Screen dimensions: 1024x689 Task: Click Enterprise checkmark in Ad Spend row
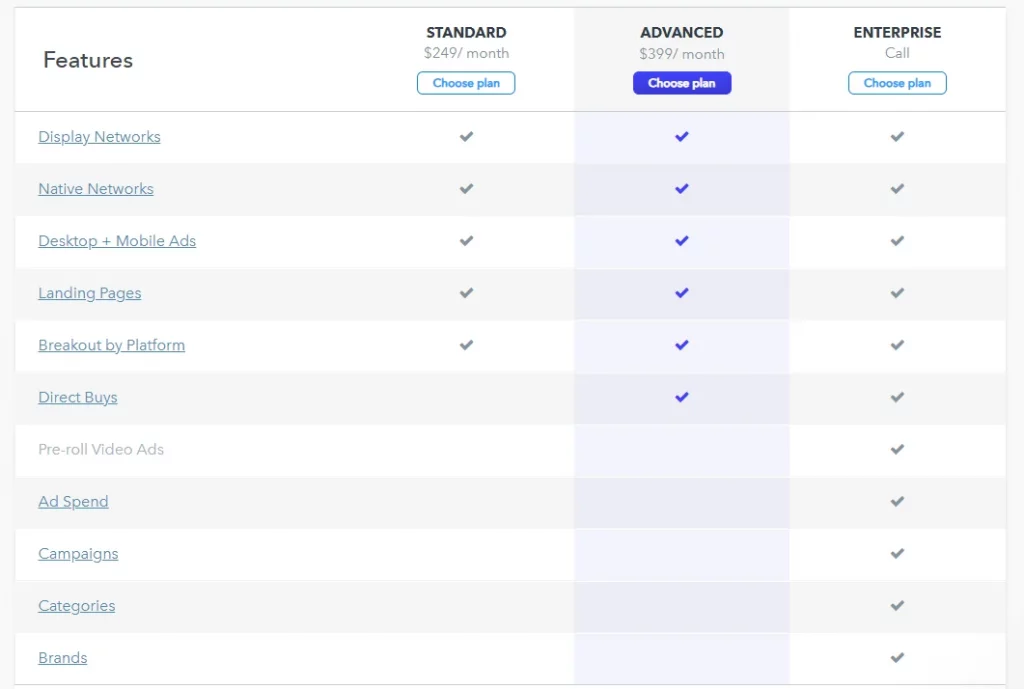pos(897,501)
